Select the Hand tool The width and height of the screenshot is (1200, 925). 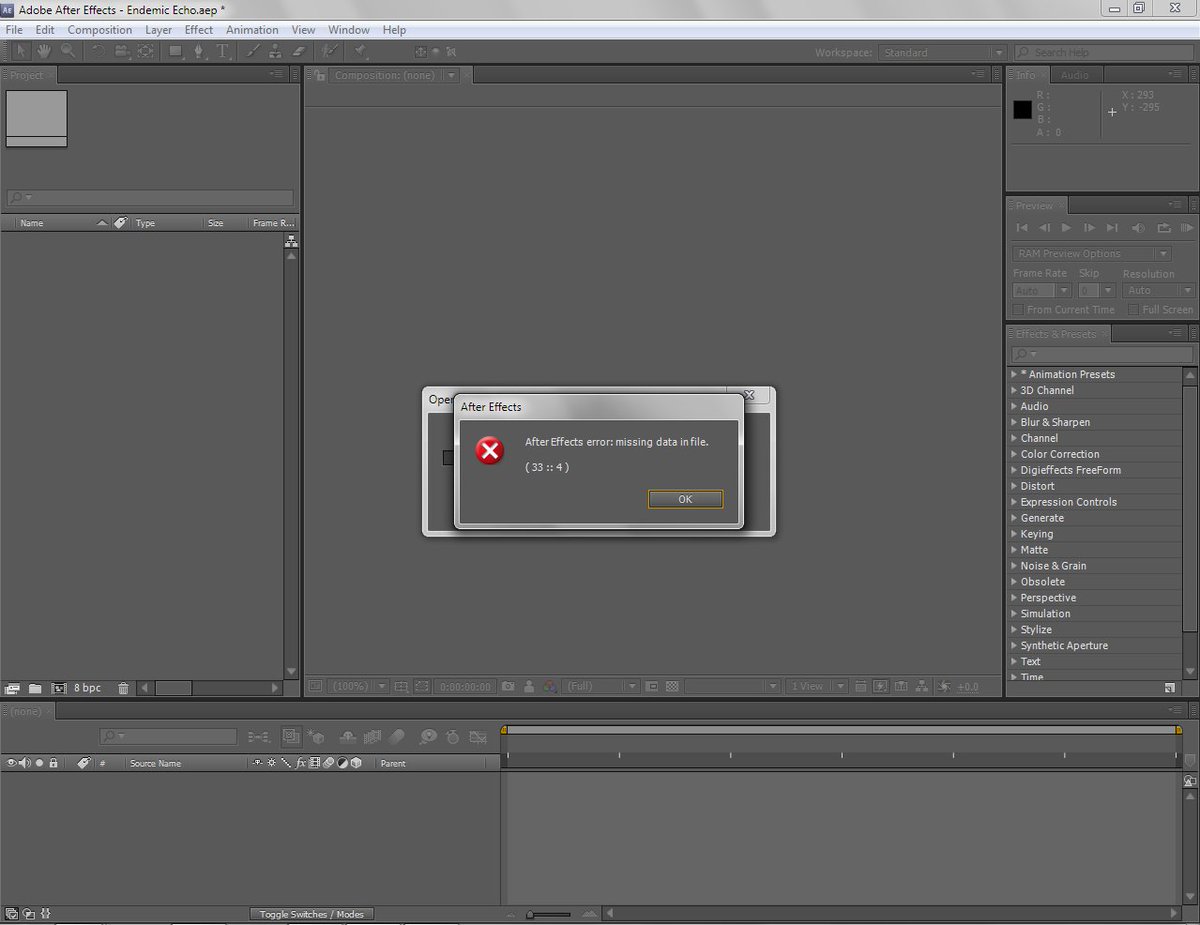43,51
